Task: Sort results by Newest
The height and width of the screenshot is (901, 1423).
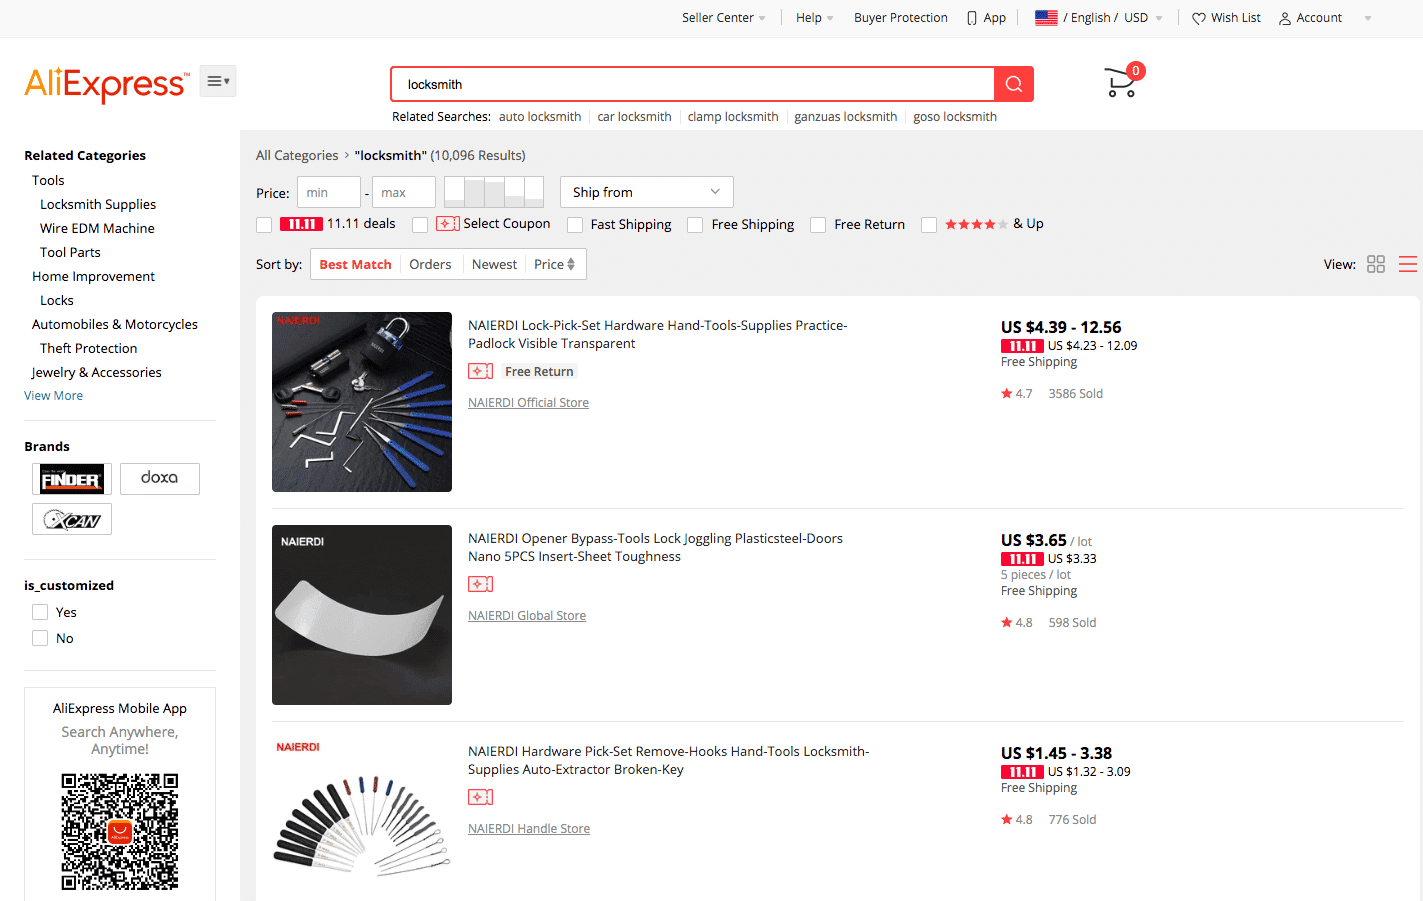Action: [494, 264]
